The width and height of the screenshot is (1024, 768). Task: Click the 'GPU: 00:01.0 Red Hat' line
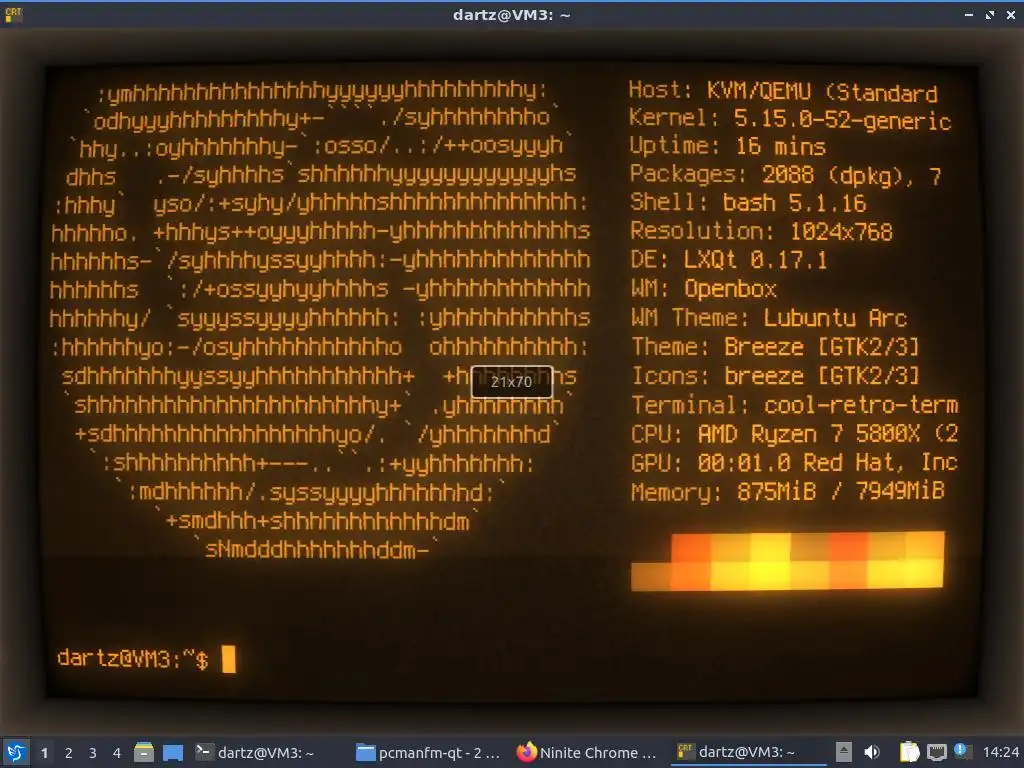point(794,462)
